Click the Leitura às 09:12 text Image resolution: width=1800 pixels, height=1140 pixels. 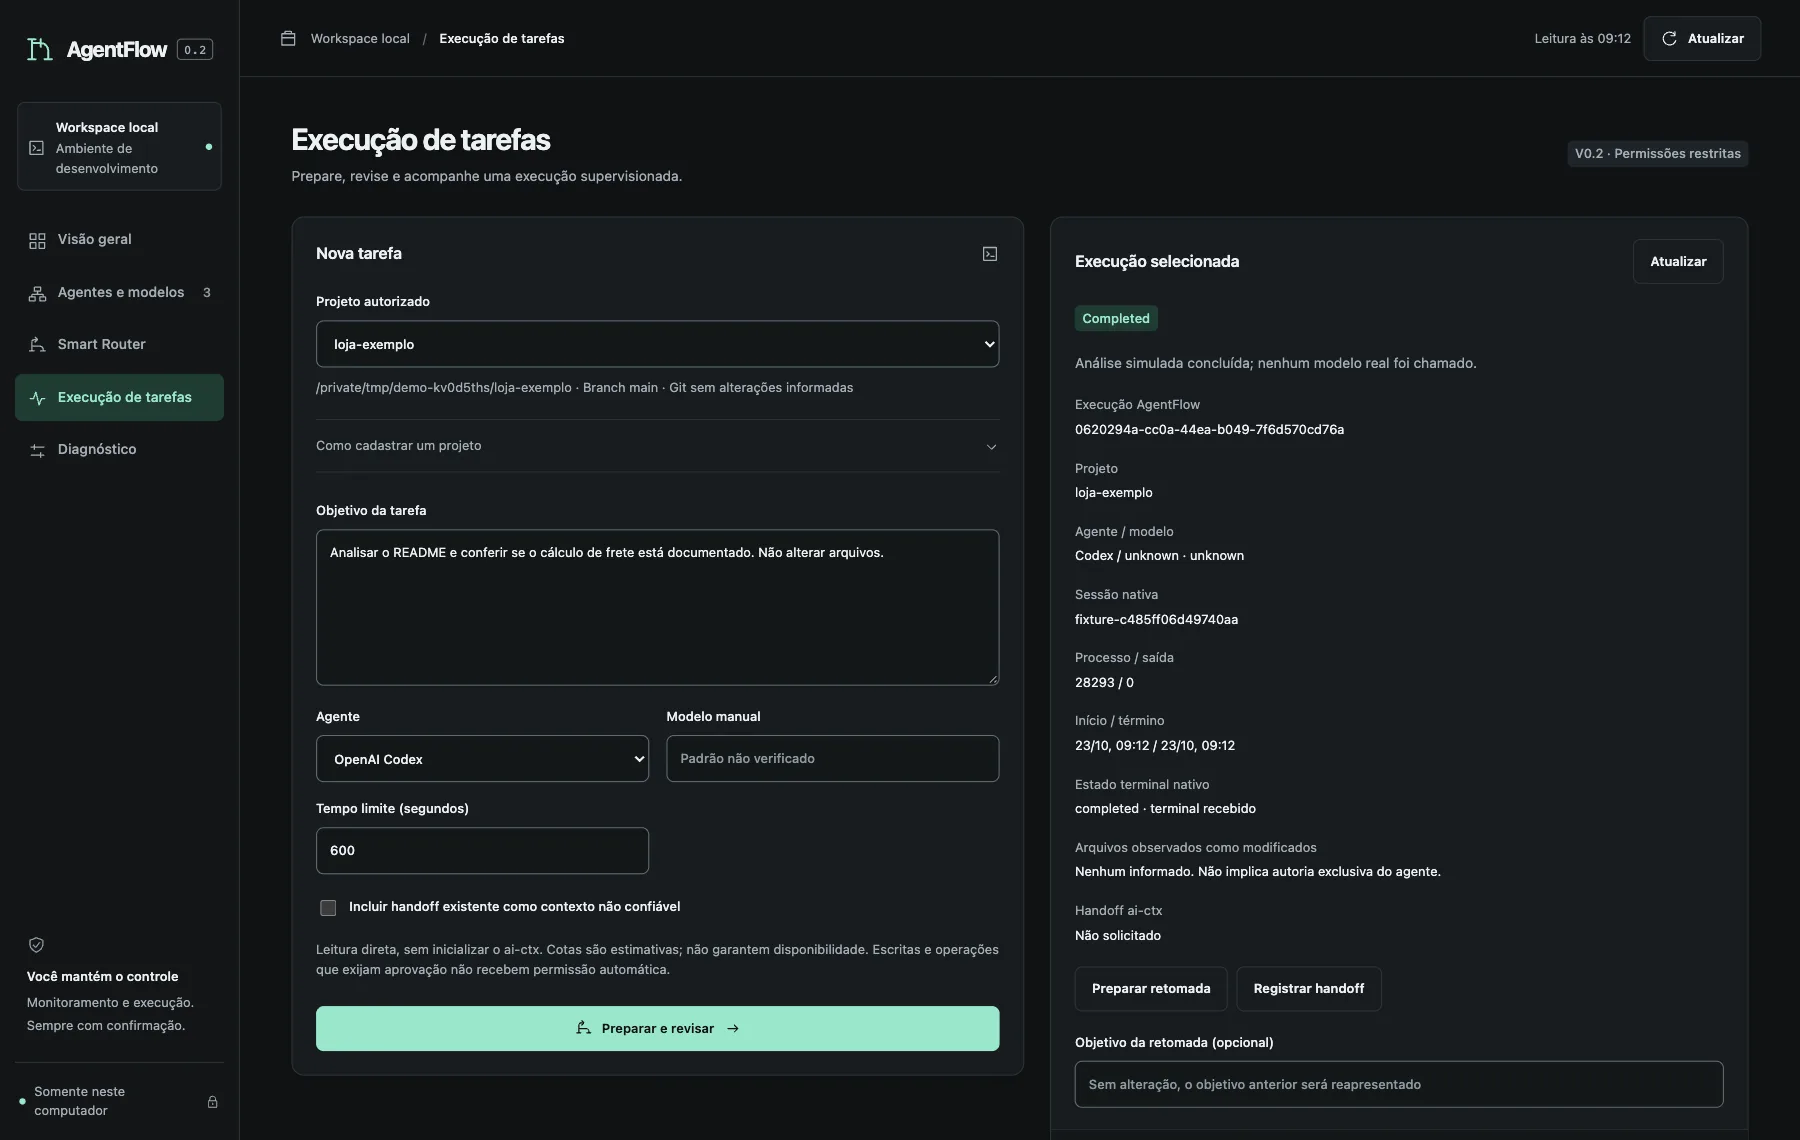tap(1582, 38)
